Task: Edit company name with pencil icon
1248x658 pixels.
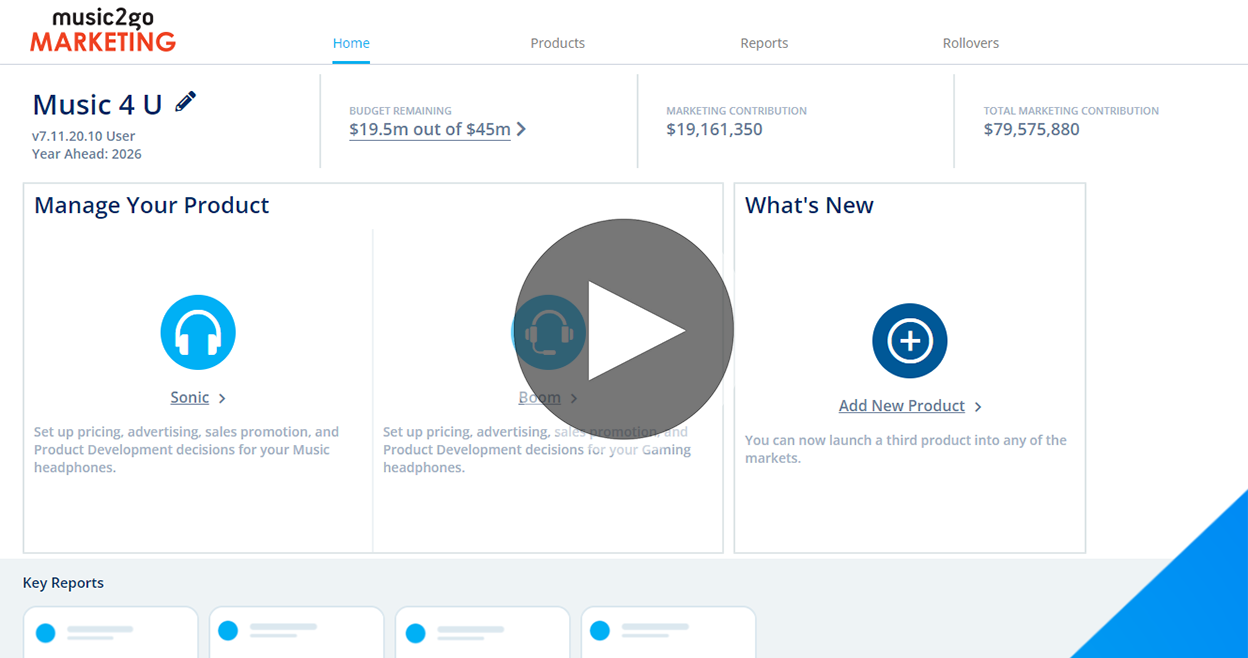Action: [x=185, y=102]
